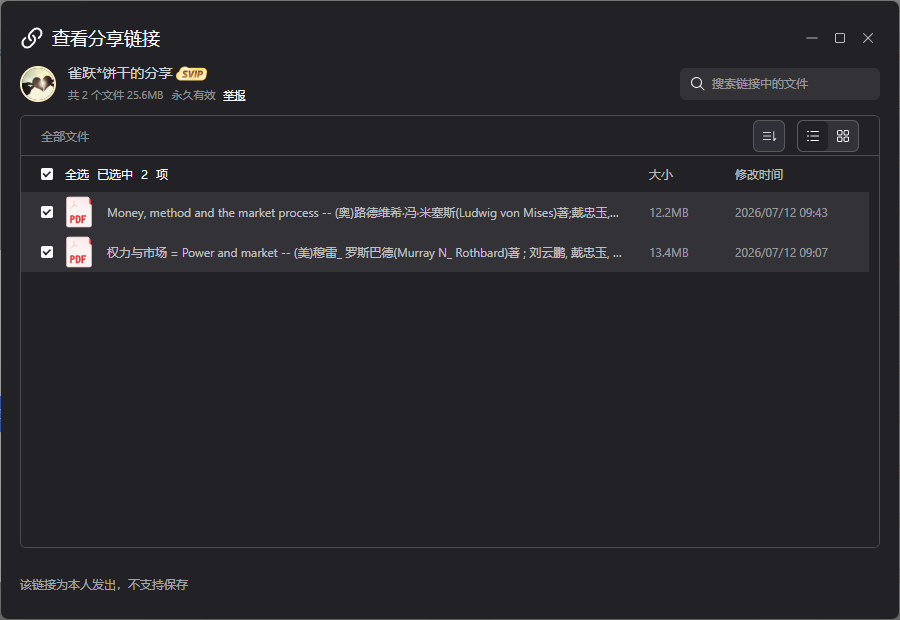This screenshot has width=900, height=620.
Task: Switch to grid thumbnail view
Action: pyautogui.click(x=843, y=136)
